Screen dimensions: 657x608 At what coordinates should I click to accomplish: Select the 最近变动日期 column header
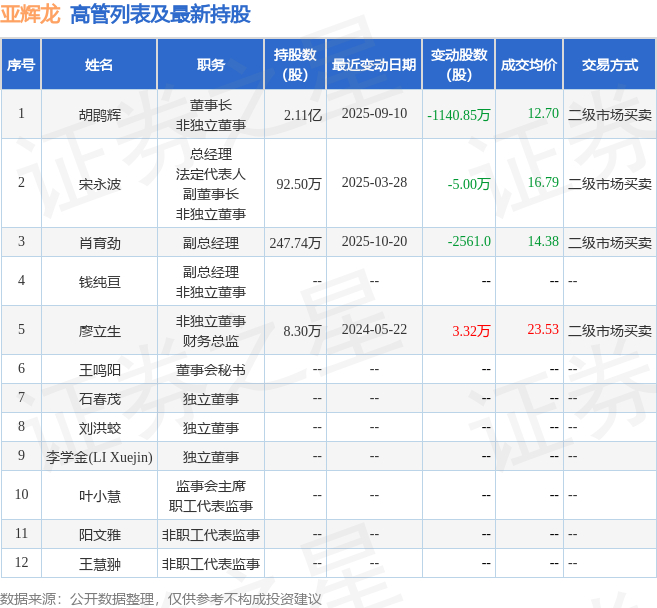click(x=374, y=65)
